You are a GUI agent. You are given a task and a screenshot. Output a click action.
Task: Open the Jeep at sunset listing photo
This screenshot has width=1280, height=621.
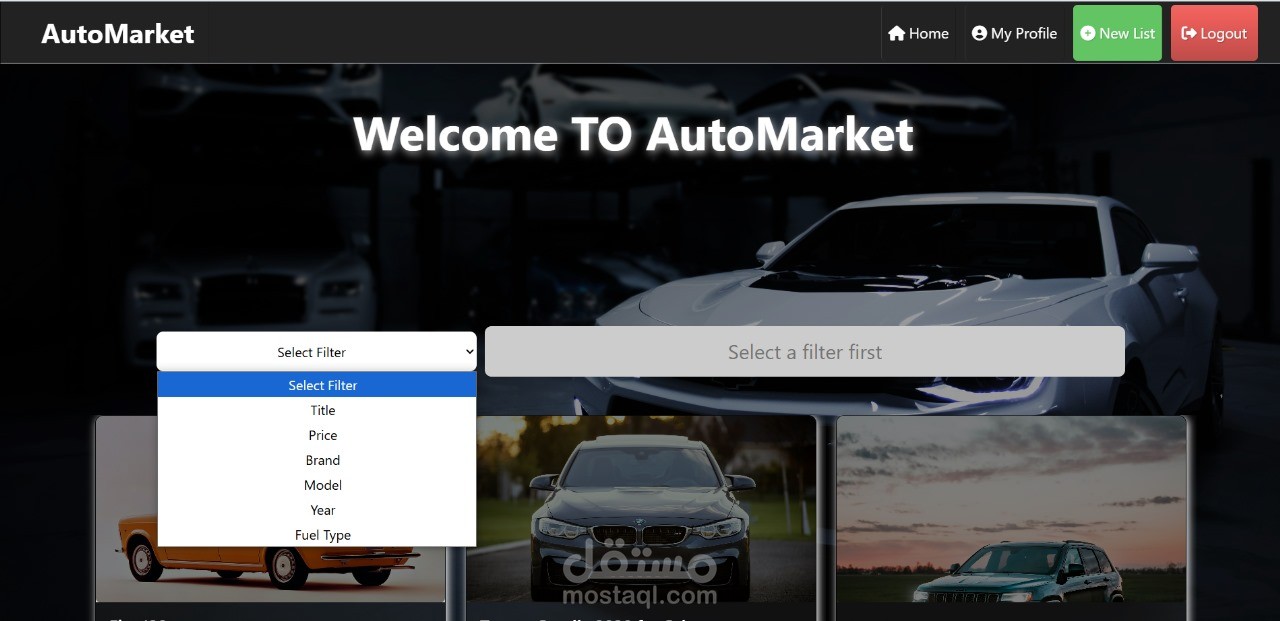click(x=1011, y=509)
